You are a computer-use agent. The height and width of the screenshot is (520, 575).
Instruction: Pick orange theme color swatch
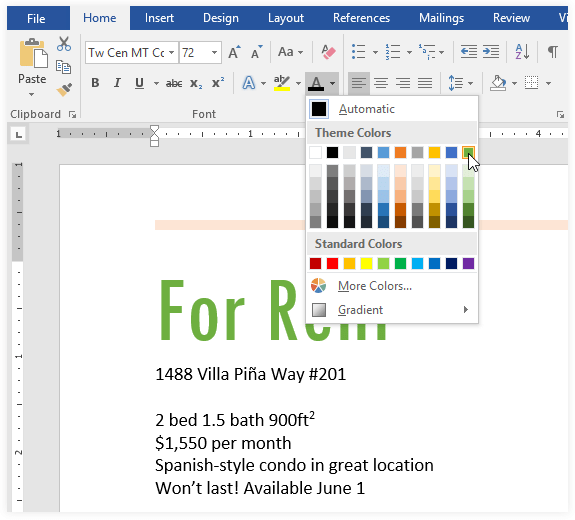click(x=400, y=152)
